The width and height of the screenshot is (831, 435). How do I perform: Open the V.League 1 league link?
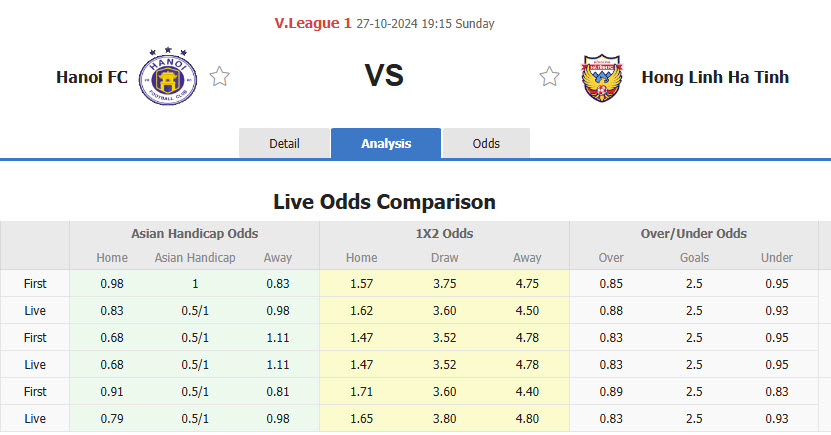312,23
